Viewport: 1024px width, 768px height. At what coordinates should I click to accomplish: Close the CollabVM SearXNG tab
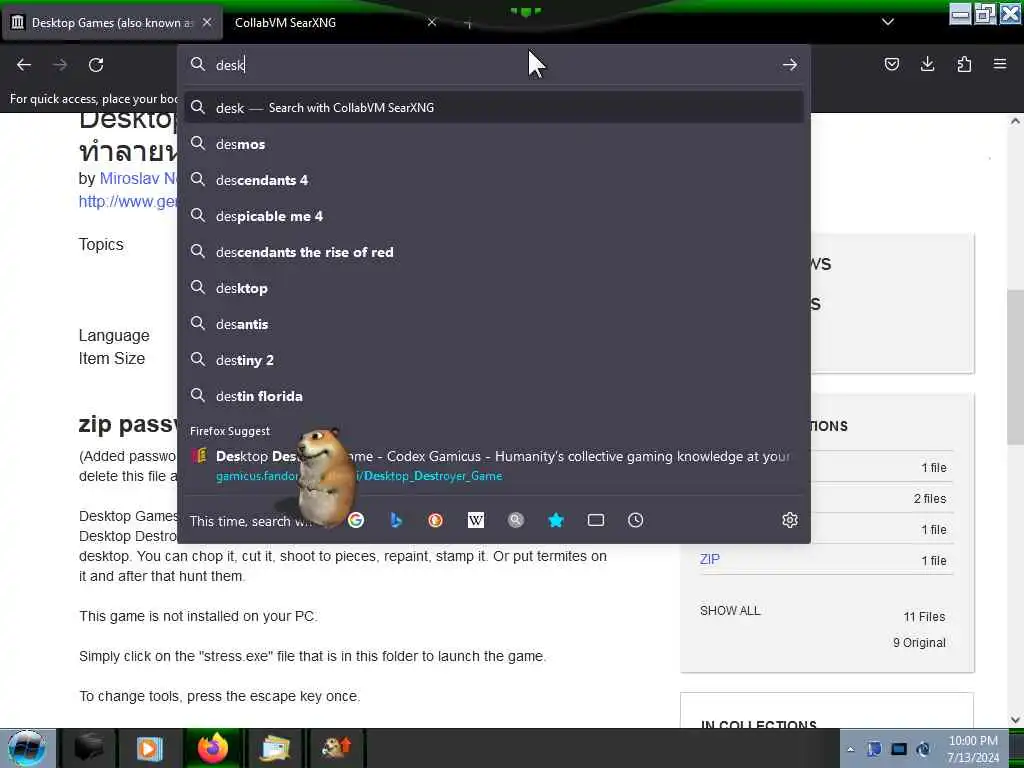[432, 22]
